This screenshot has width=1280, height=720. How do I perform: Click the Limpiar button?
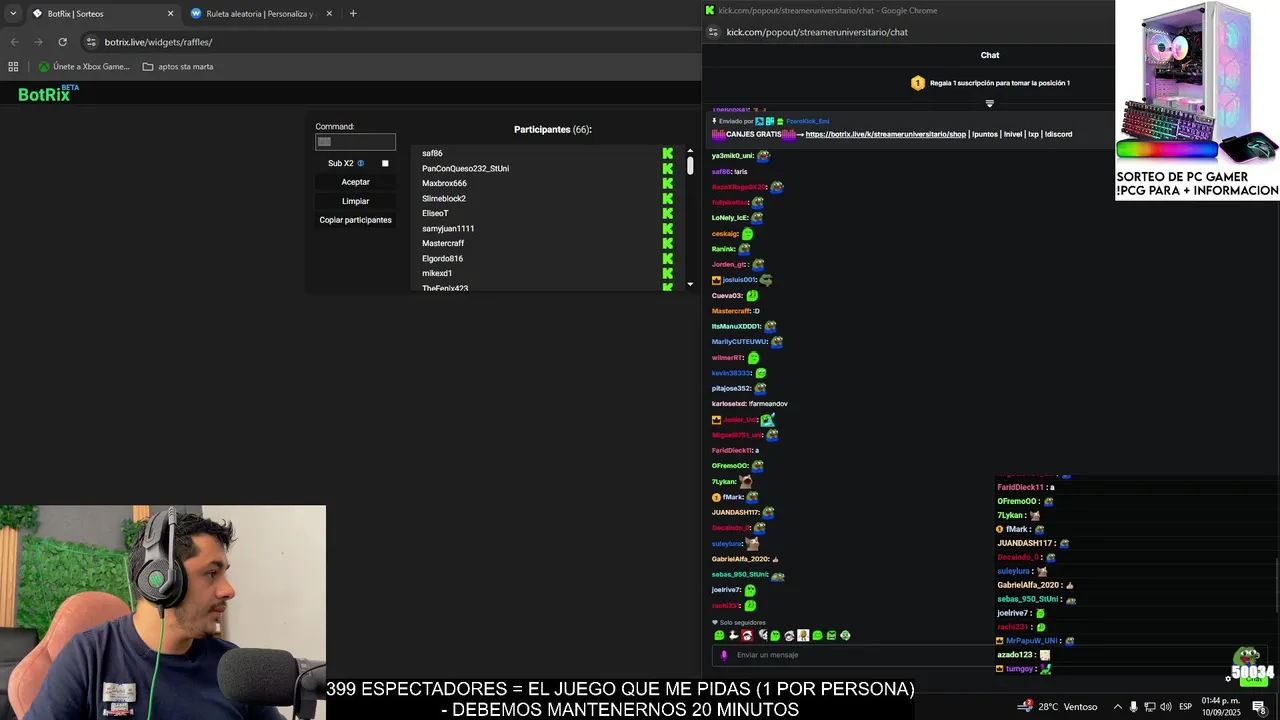tap(355, 201)
